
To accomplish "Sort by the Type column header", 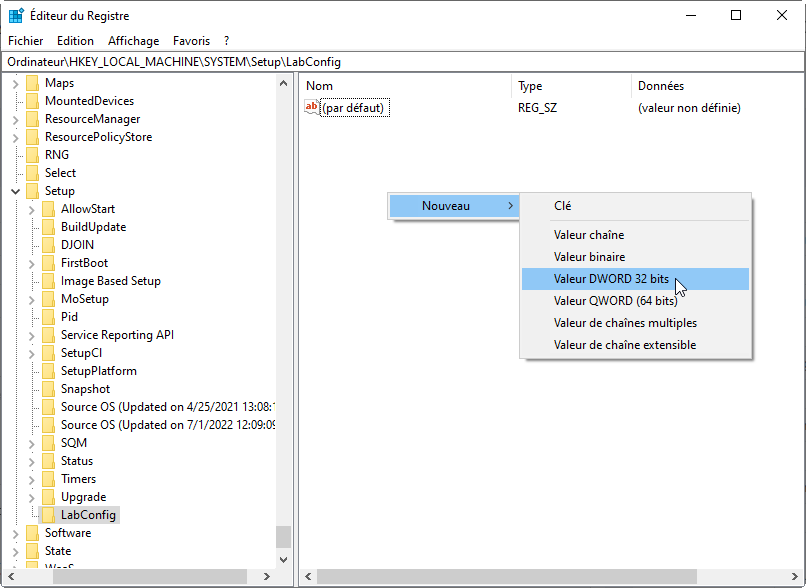I will (530, 86).
